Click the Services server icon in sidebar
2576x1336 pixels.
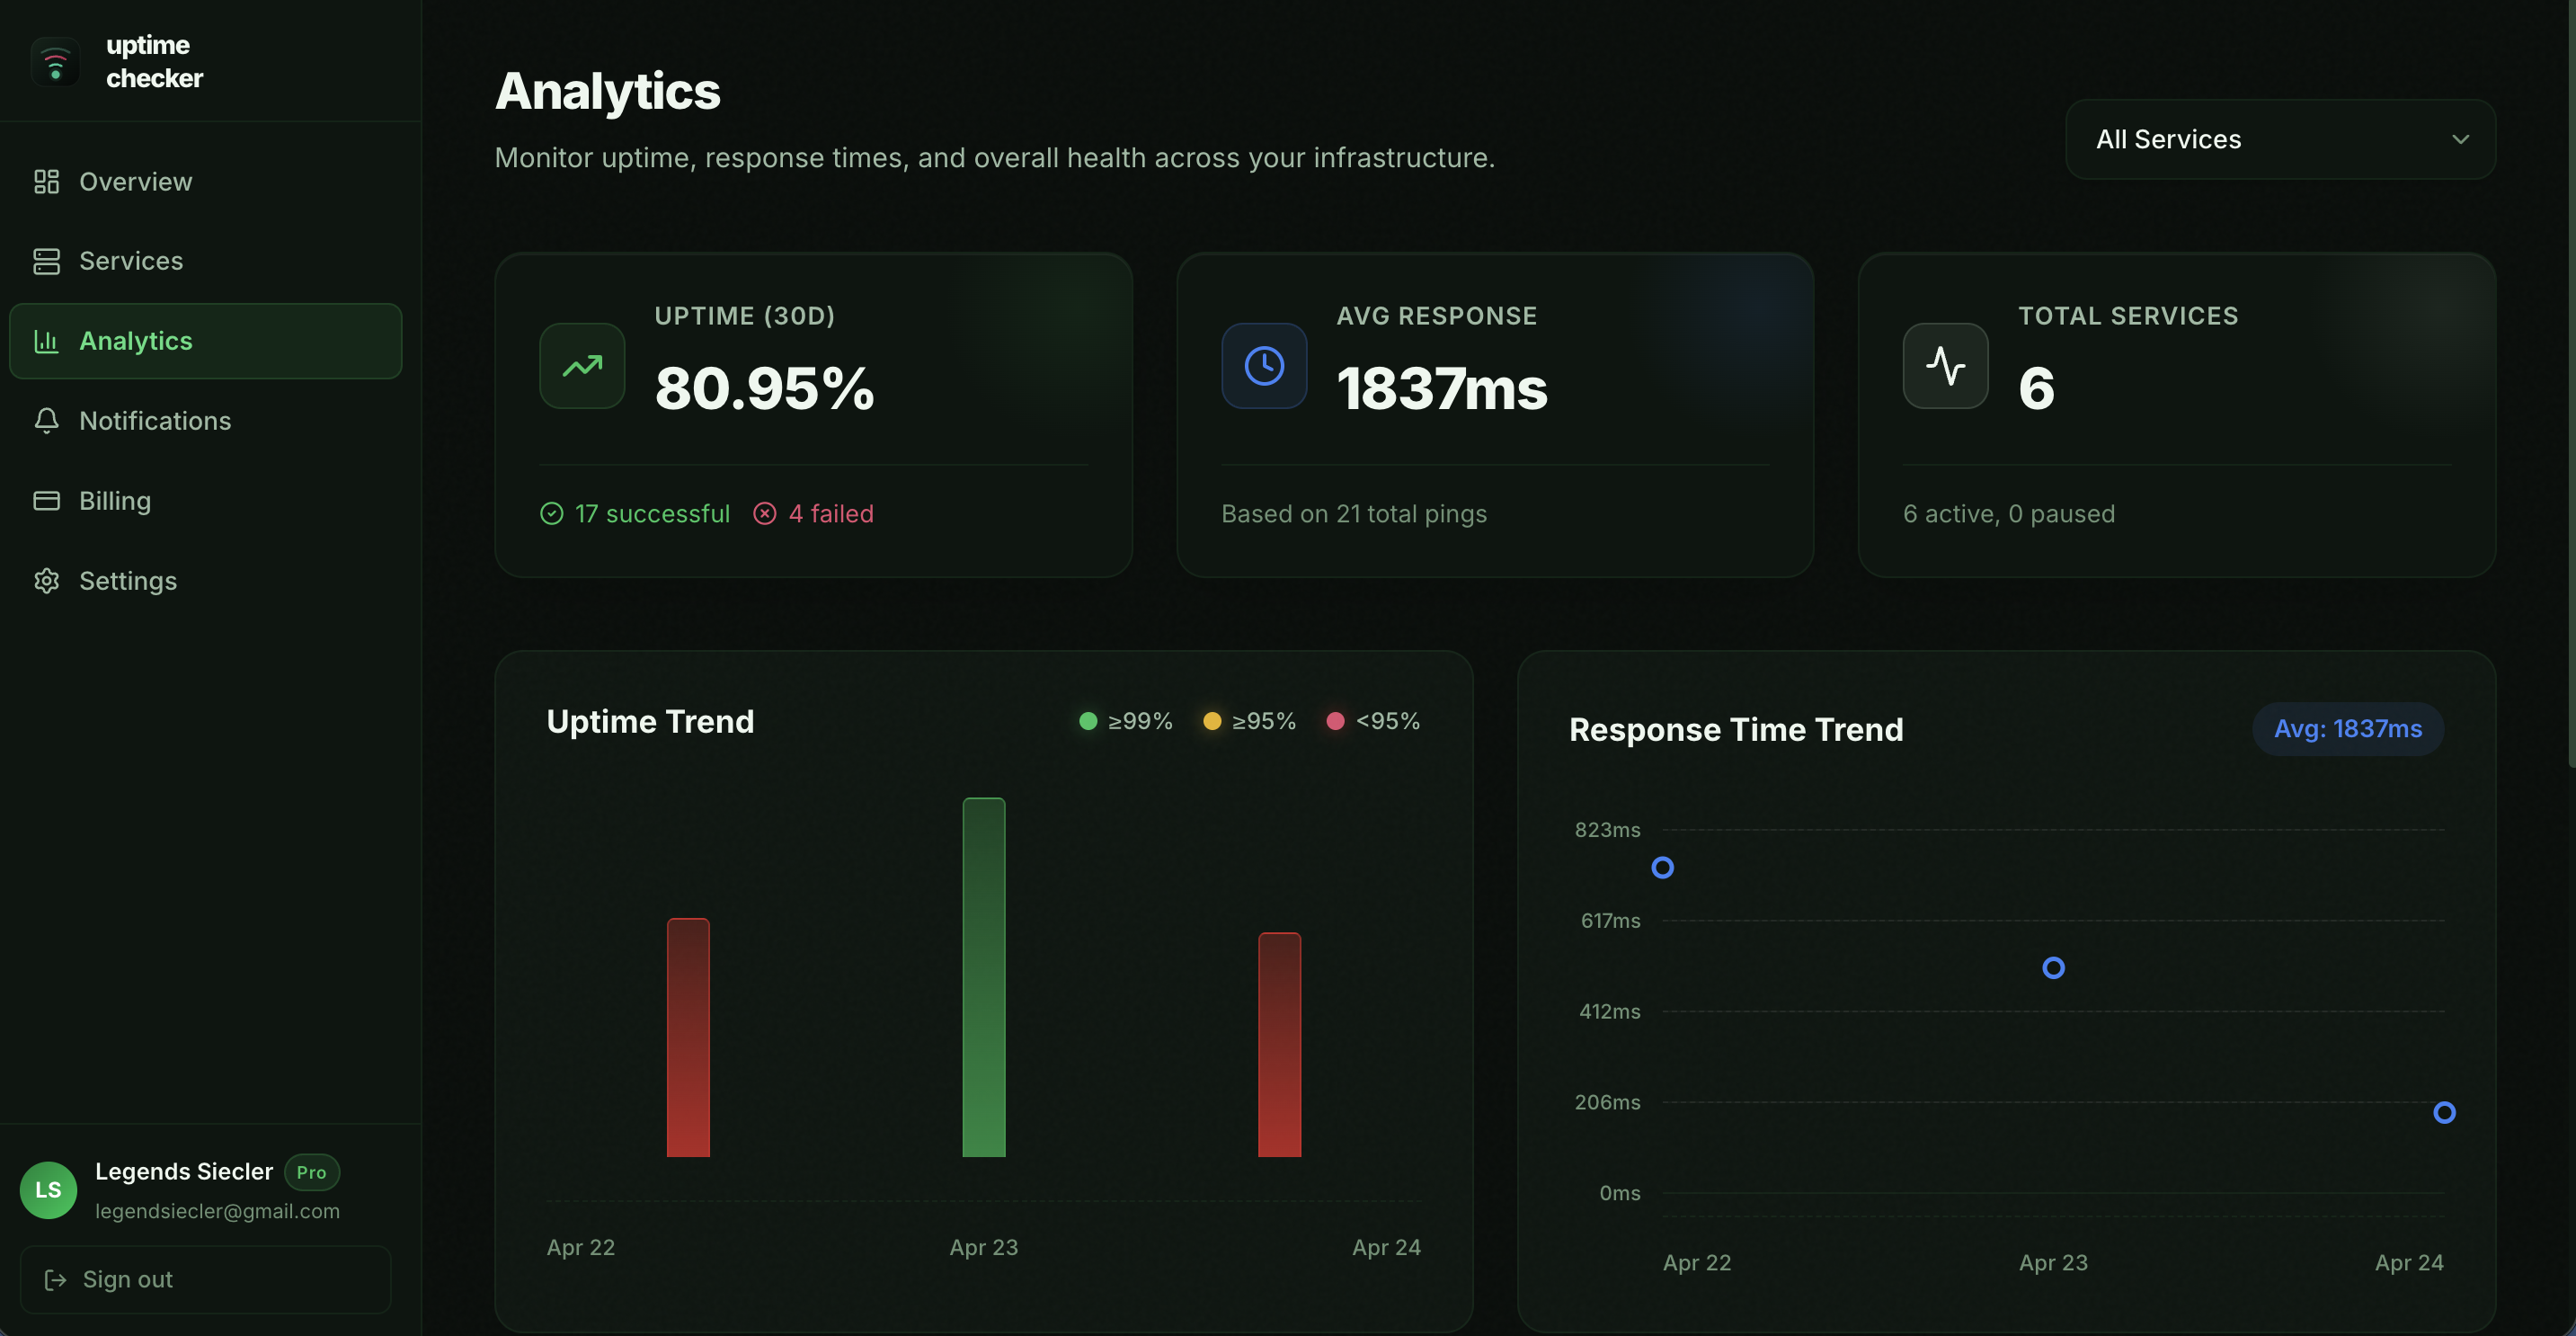[46, 261]
